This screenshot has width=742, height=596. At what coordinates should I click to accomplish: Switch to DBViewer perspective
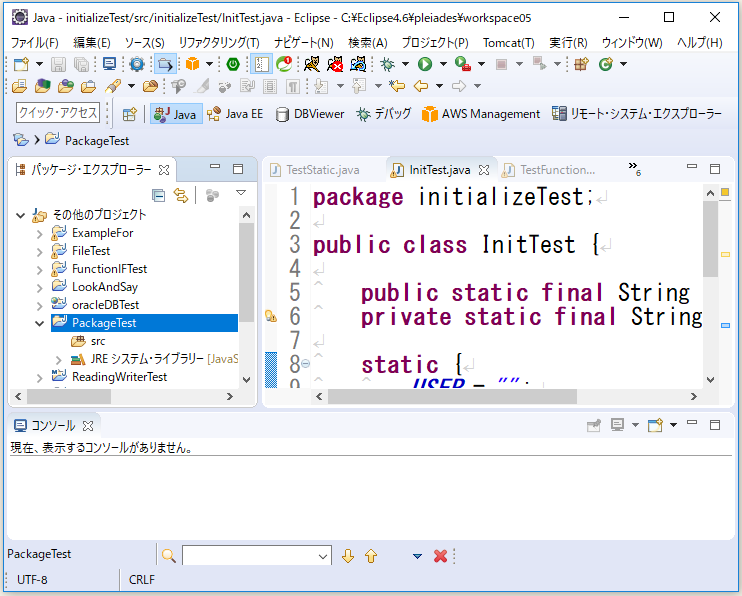[310, 114]
